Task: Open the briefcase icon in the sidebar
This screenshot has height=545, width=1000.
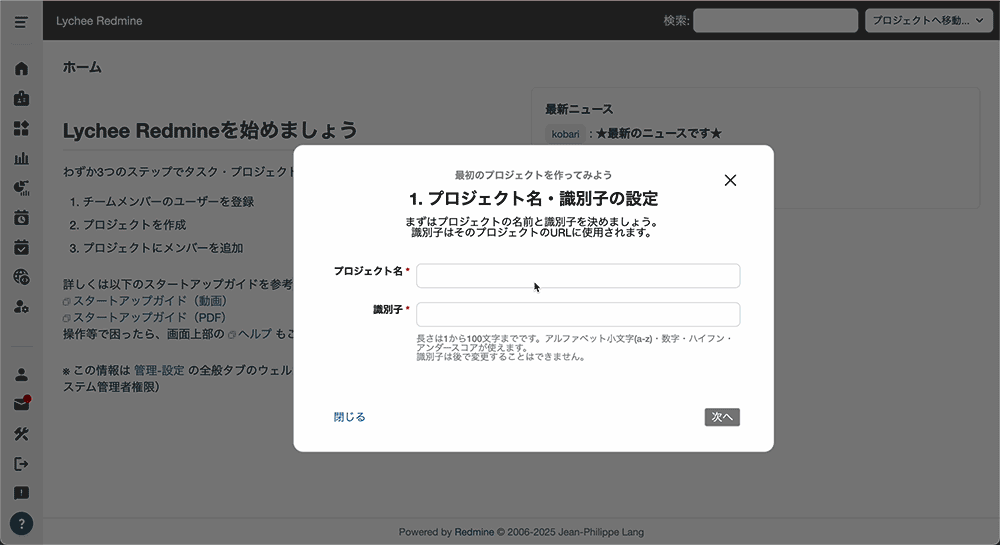Action: 21,99
